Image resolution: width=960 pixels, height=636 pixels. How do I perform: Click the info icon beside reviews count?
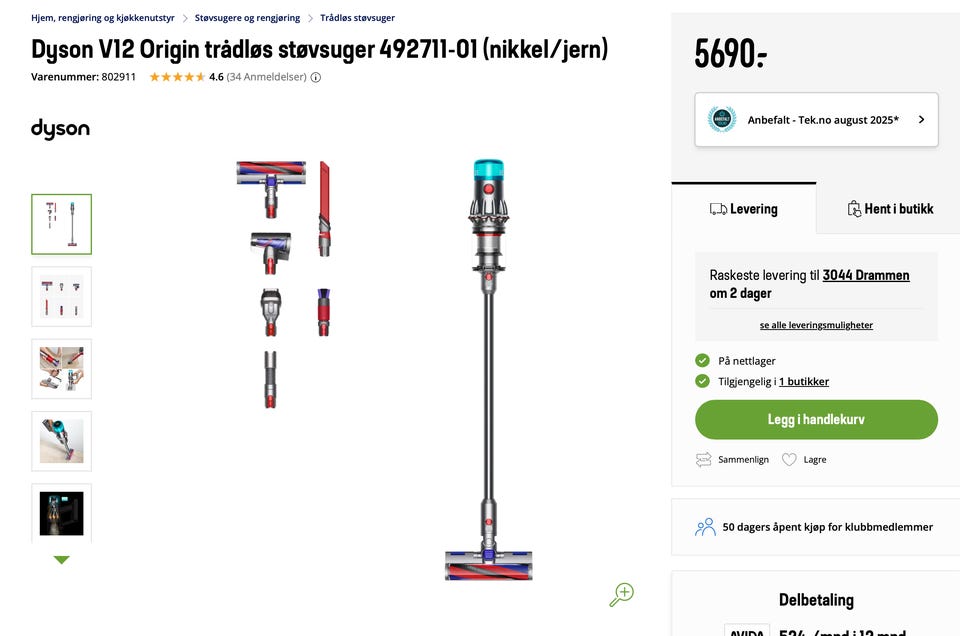(316, 77)
